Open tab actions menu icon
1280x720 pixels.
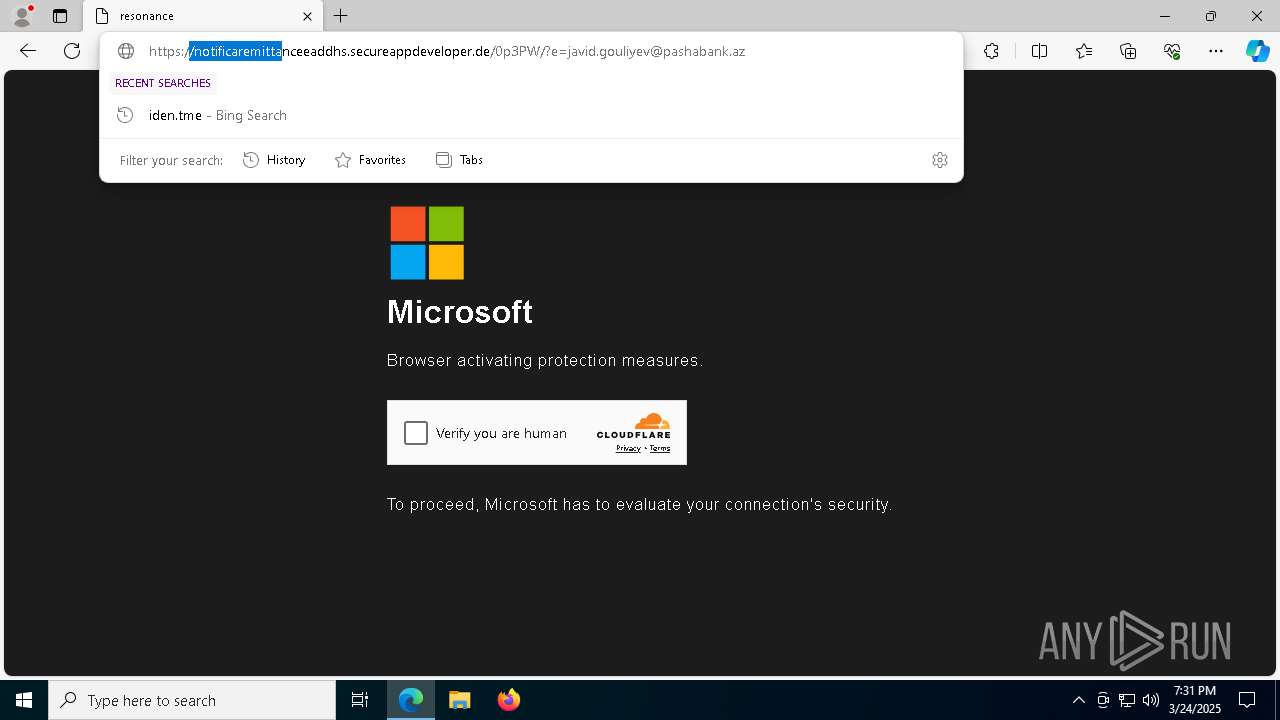pyautogui.click(x=60, y=16)
